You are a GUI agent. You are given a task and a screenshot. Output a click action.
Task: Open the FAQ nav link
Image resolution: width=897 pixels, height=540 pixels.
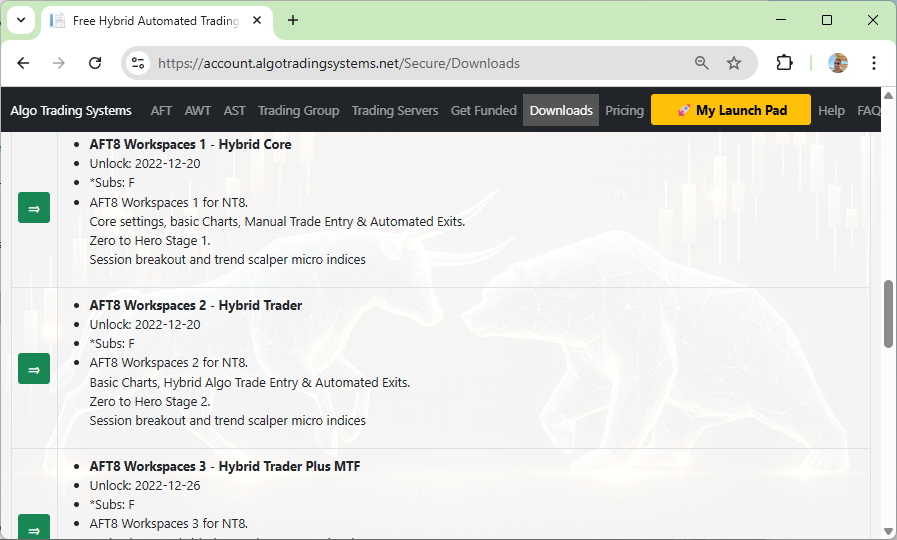point(868,110)
